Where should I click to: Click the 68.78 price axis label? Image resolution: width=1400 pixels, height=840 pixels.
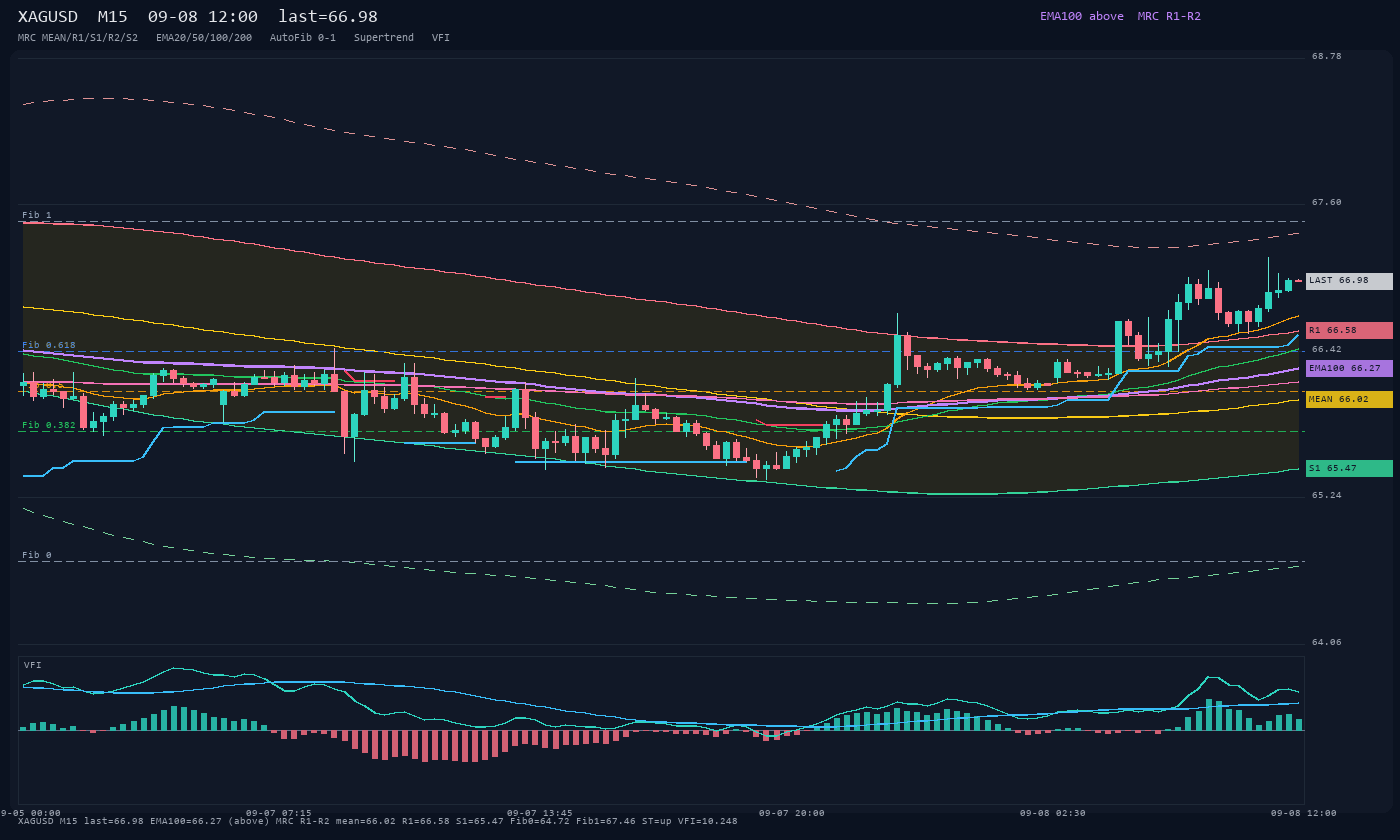(x=1327, y=56)
